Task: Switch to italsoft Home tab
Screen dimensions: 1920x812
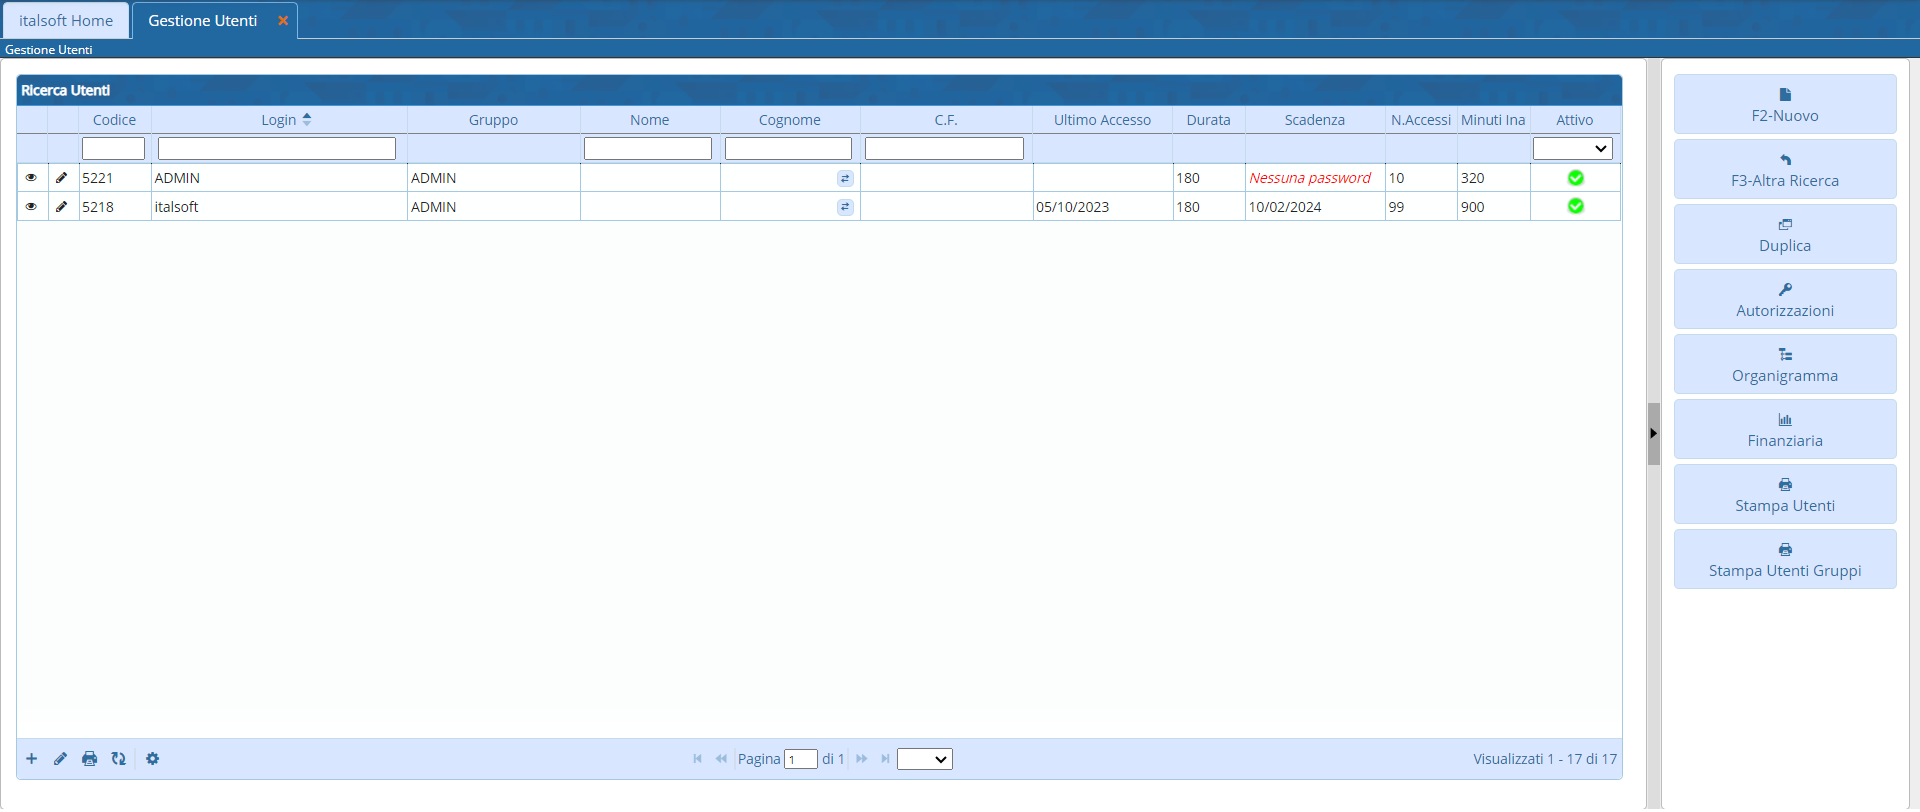Action: (x=66, y=21)
